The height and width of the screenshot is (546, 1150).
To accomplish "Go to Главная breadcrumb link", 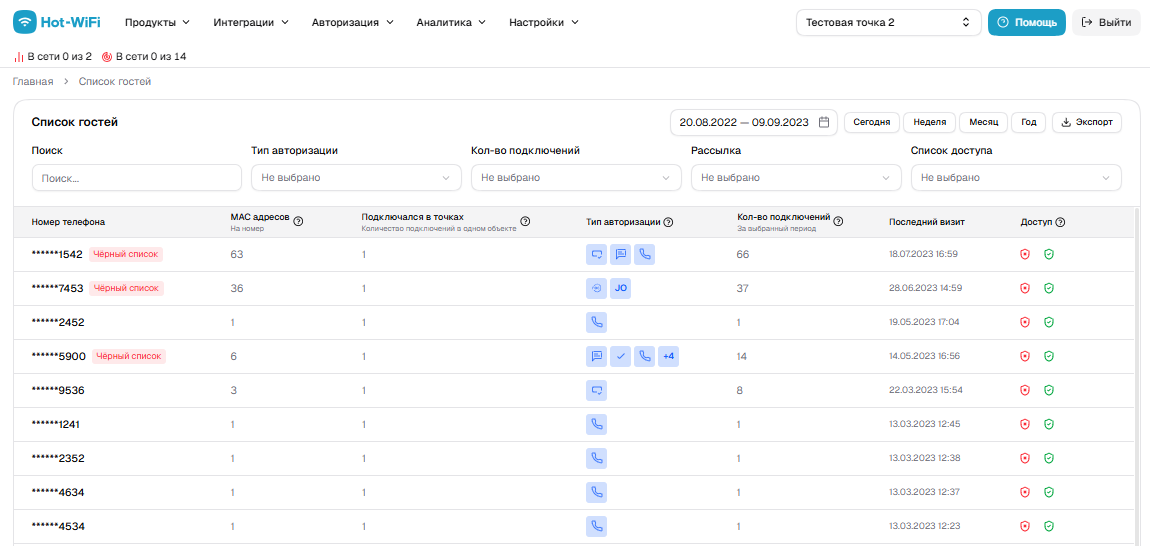I will tap(33, 81).
